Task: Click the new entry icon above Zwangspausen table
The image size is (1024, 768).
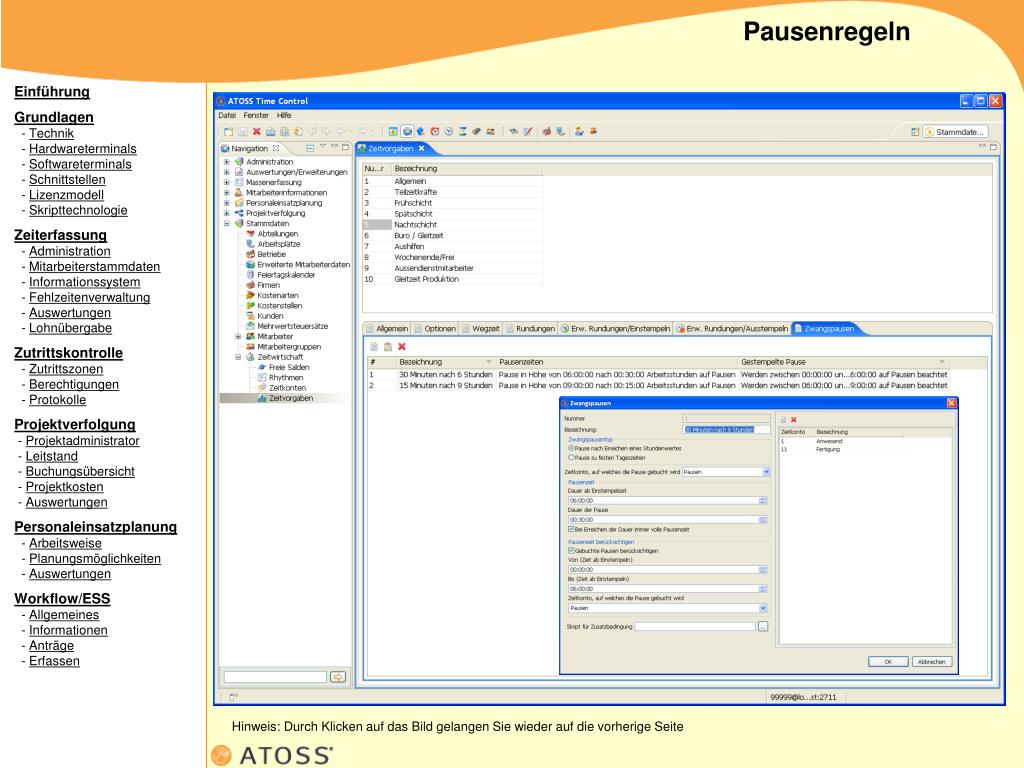Action: [374, 347]
